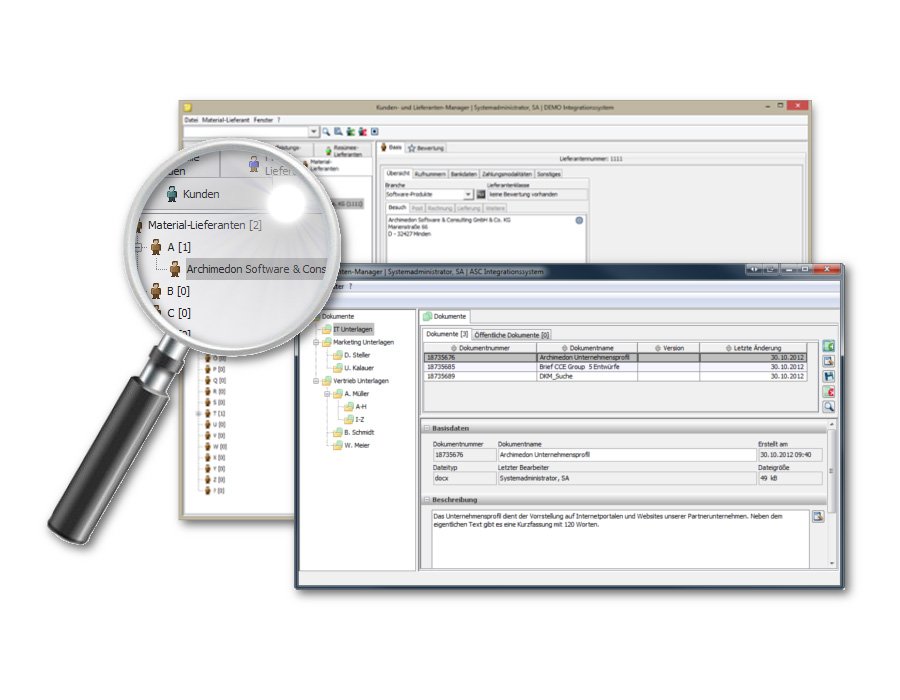Open the Datei menu

tap(191, 120)
